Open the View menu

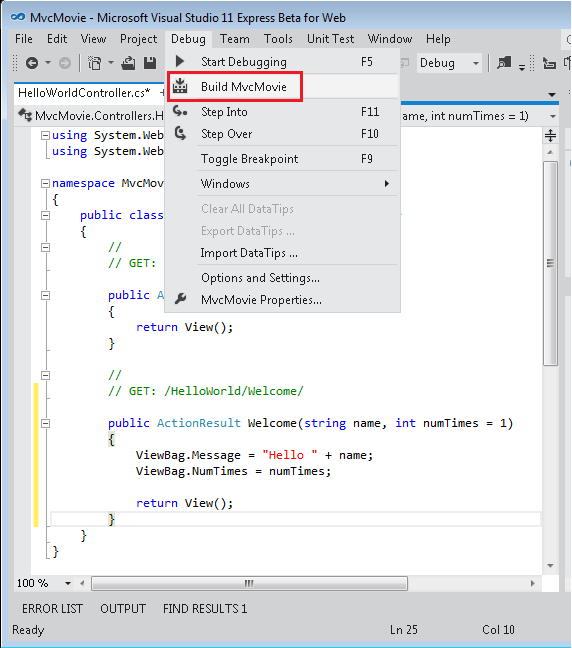coord(93,39)
